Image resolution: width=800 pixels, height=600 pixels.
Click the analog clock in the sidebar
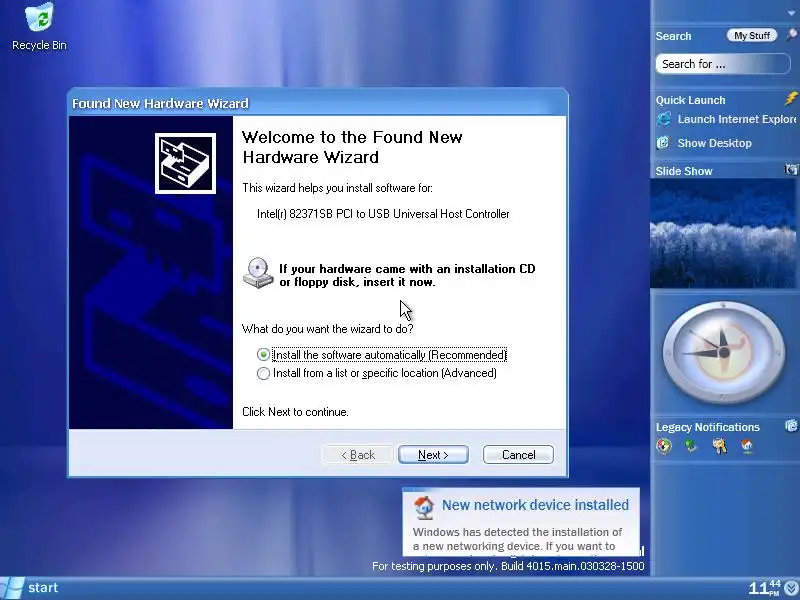pyautogui.click(x=723, y=352)
